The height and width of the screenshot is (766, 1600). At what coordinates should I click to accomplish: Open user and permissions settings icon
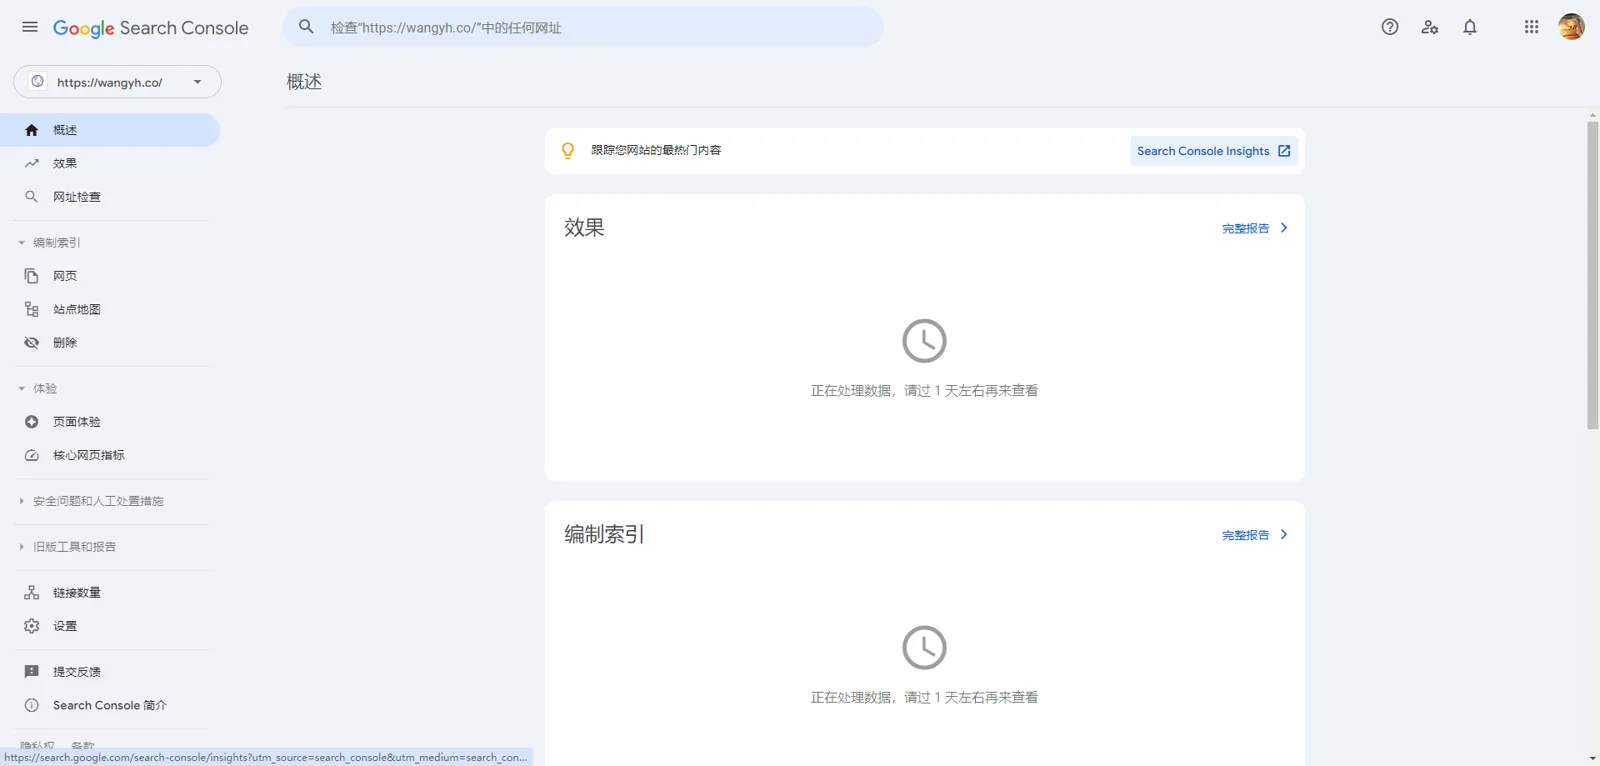(1429, 27)
